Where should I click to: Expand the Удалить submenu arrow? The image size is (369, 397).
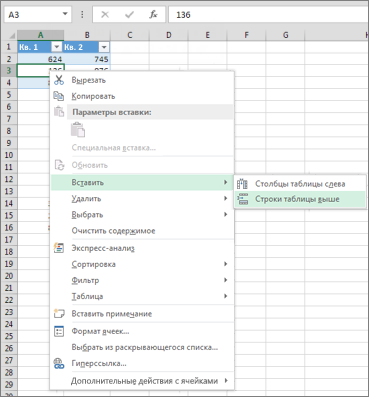226,198
